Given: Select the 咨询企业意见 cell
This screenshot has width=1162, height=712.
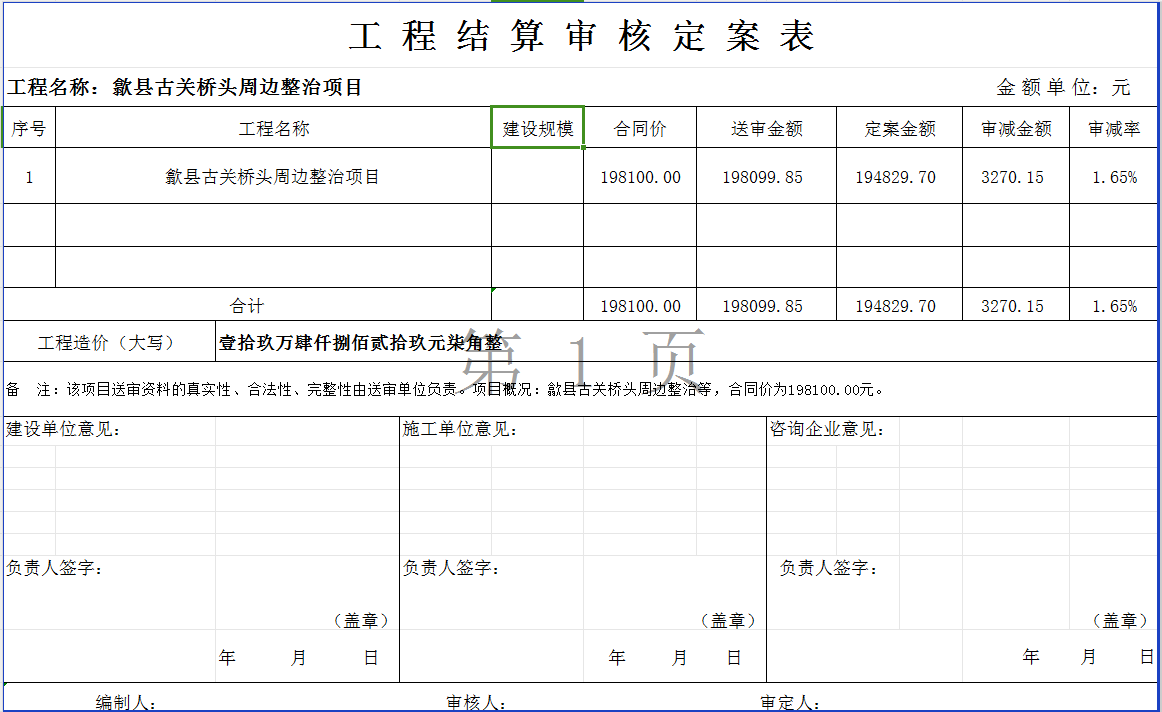Looking at the screenshot, I should (x=827, y=430).
